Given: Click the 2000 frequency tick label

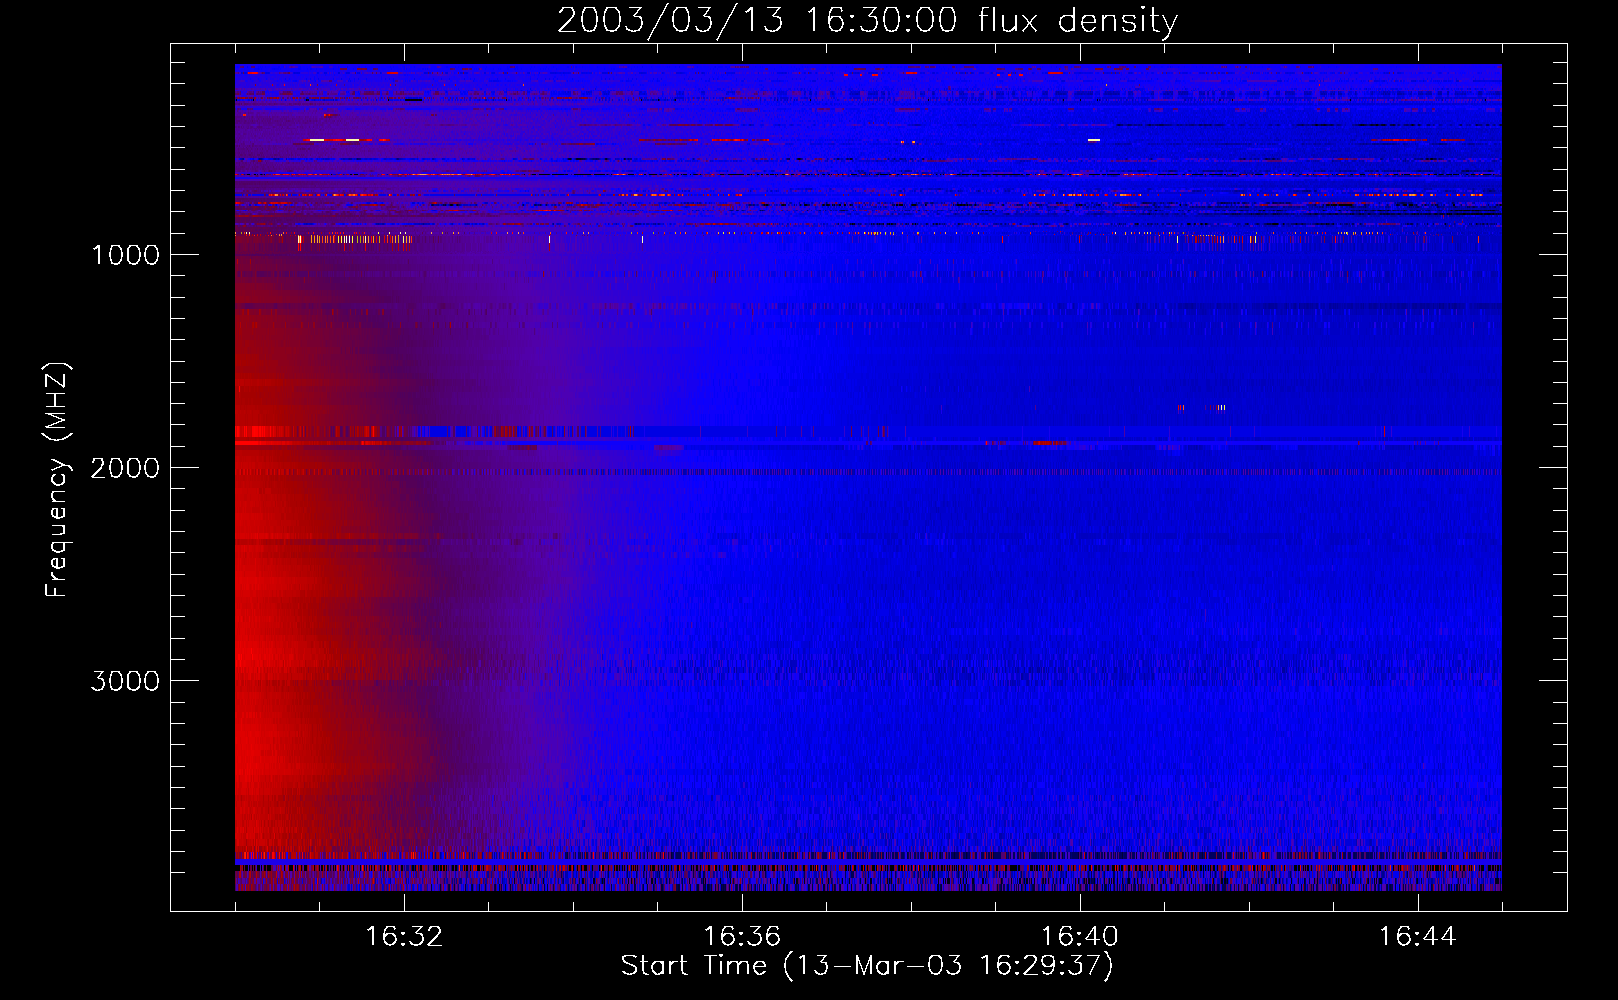Looking at the screenshot, I should click(125, 468).
